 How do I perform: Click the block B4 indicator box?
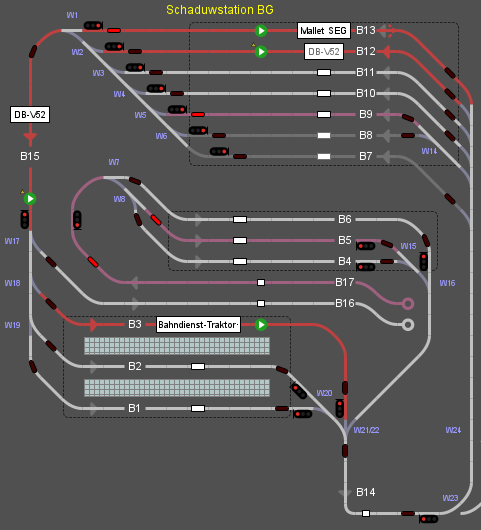240,262
